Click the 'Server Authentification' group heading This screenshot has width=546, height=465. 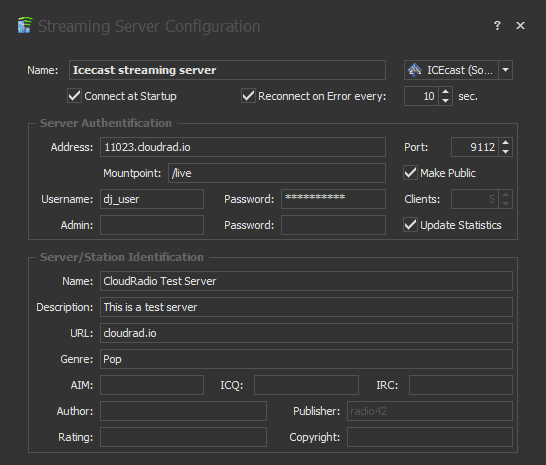pyautogui.click(x=106, y=123)
